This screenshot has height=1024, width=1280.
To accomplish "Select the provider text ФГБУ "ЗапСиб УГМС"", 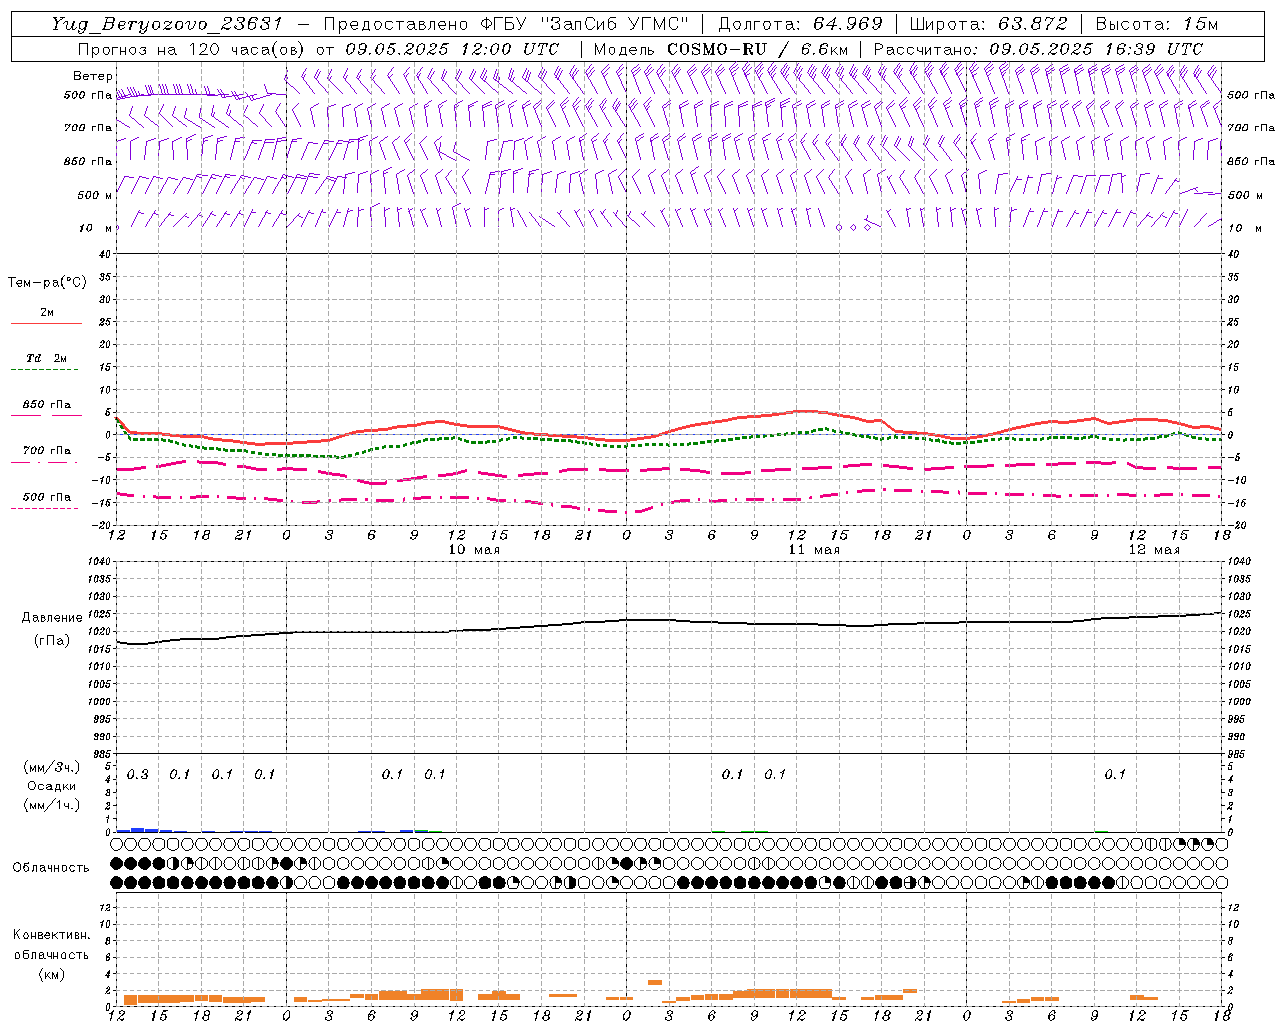I will [x=587, y=24].
